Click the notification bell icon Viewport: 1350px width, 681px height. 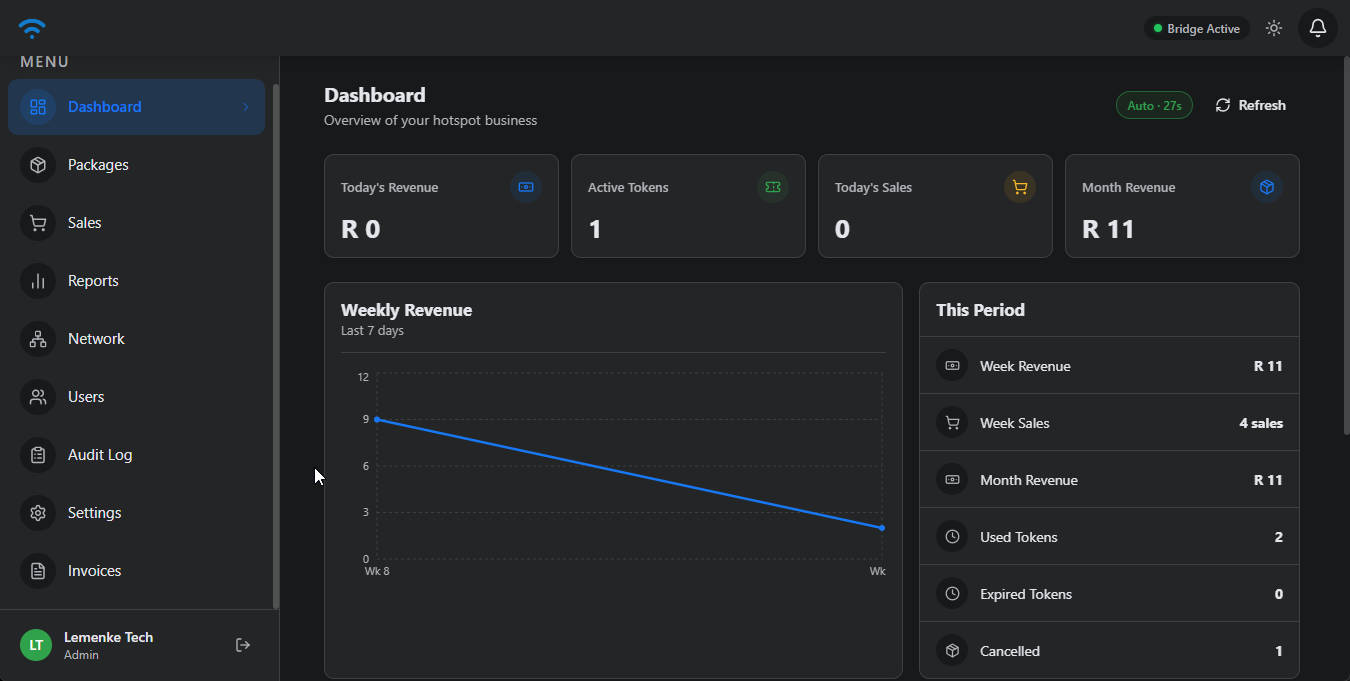[1317, 28]
